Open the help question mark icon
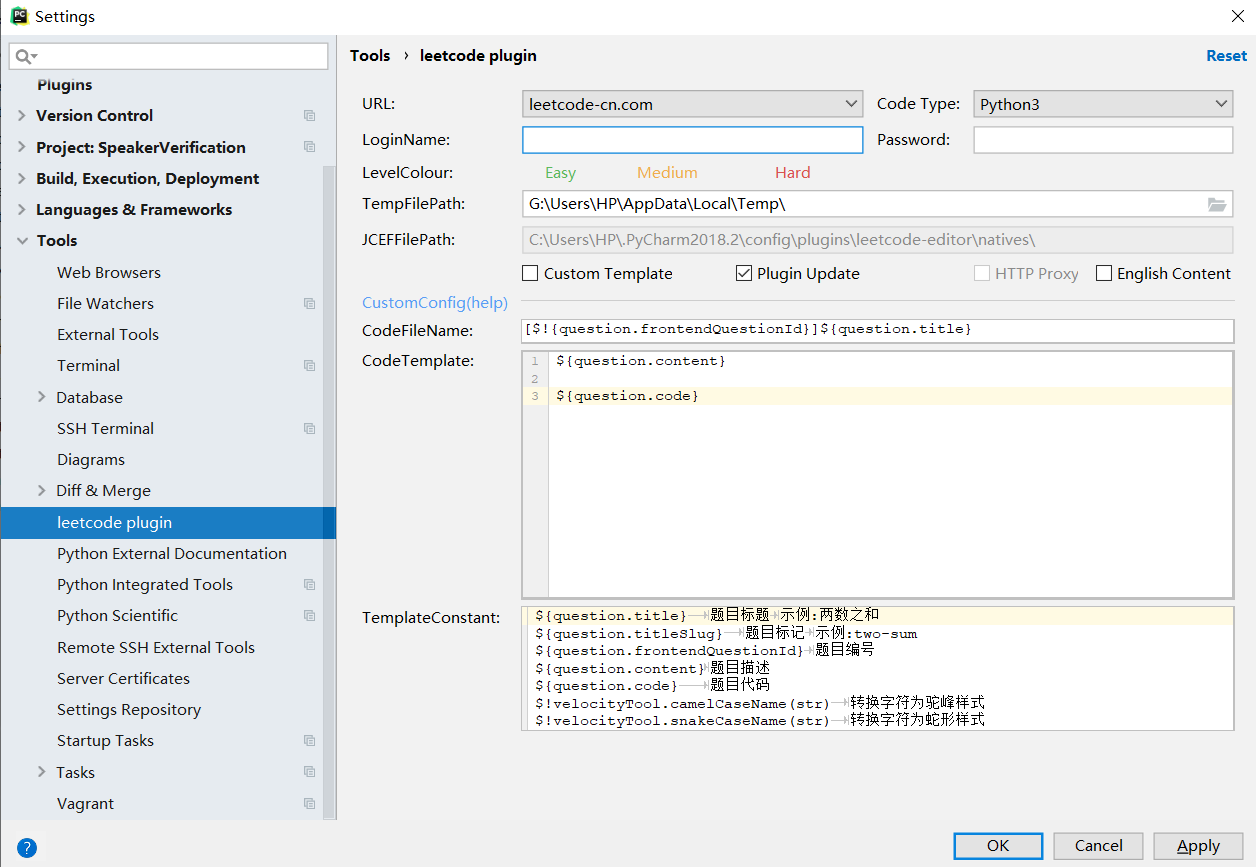Screen dimensions: 1256x867 tap(27, 847)
